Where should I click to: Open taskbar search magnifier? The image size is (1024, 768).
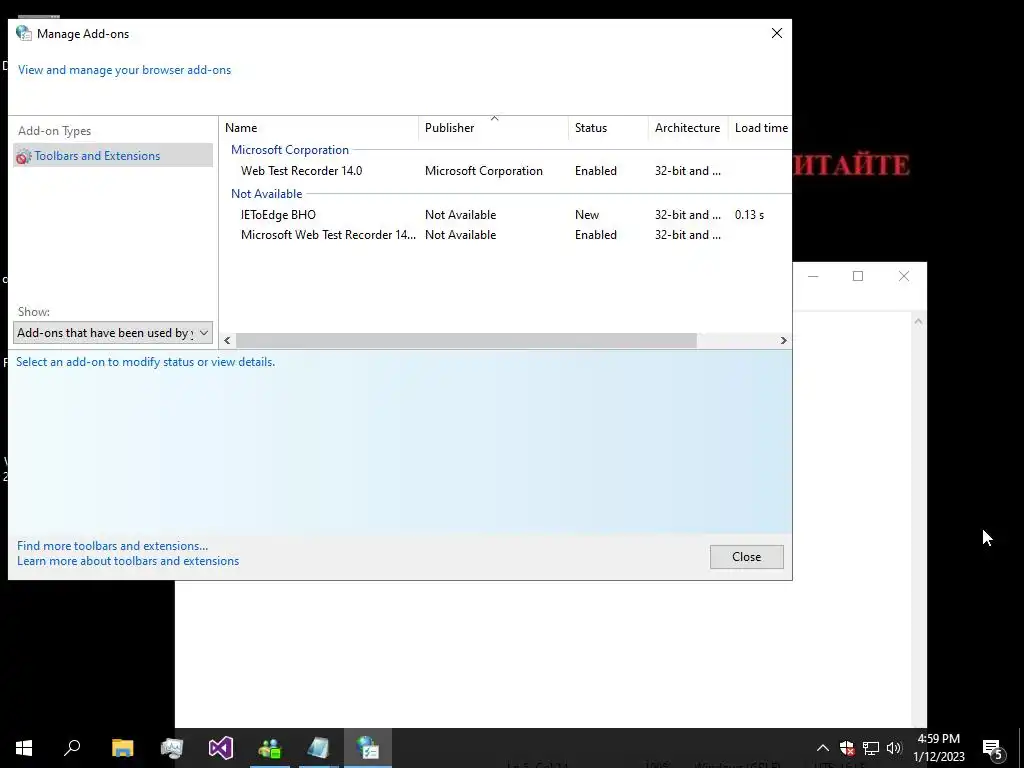72,748
